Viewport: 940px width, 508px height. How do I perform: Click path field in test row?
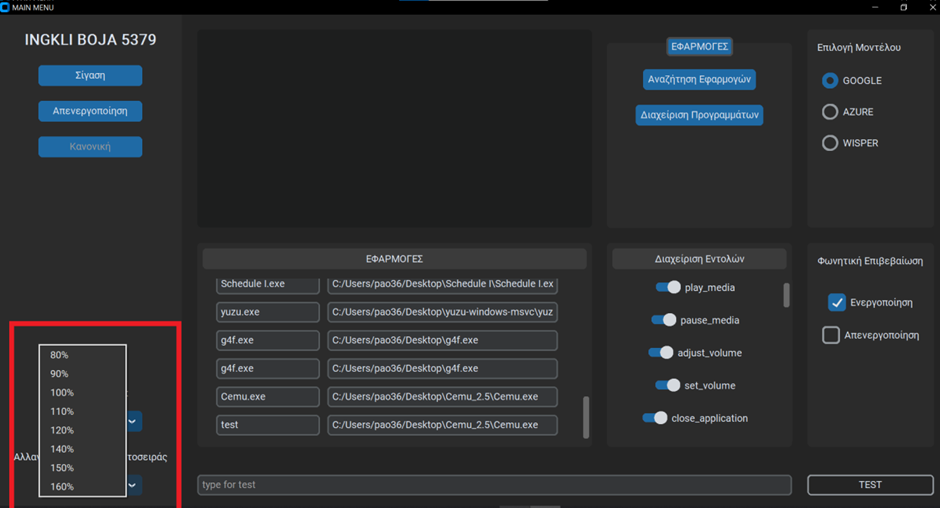coord(442,425)
